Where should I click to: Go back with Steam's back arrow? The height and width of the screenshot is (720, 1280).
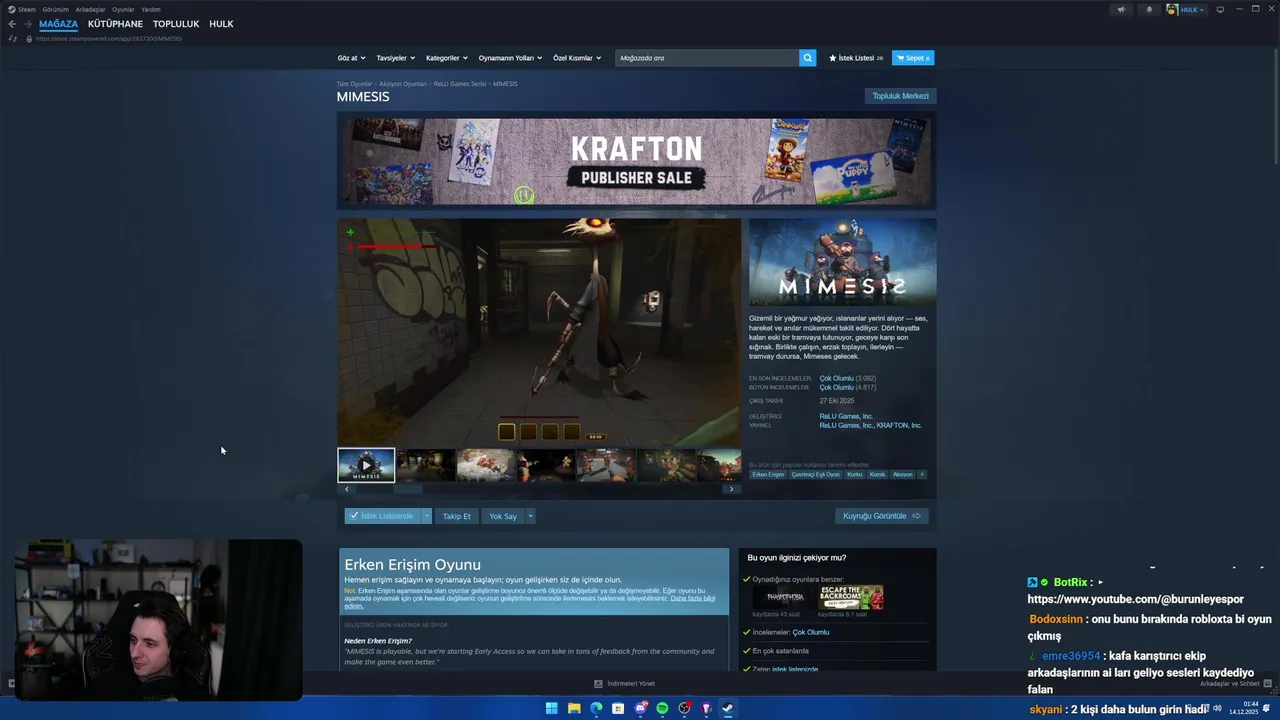tap(12, 24)
